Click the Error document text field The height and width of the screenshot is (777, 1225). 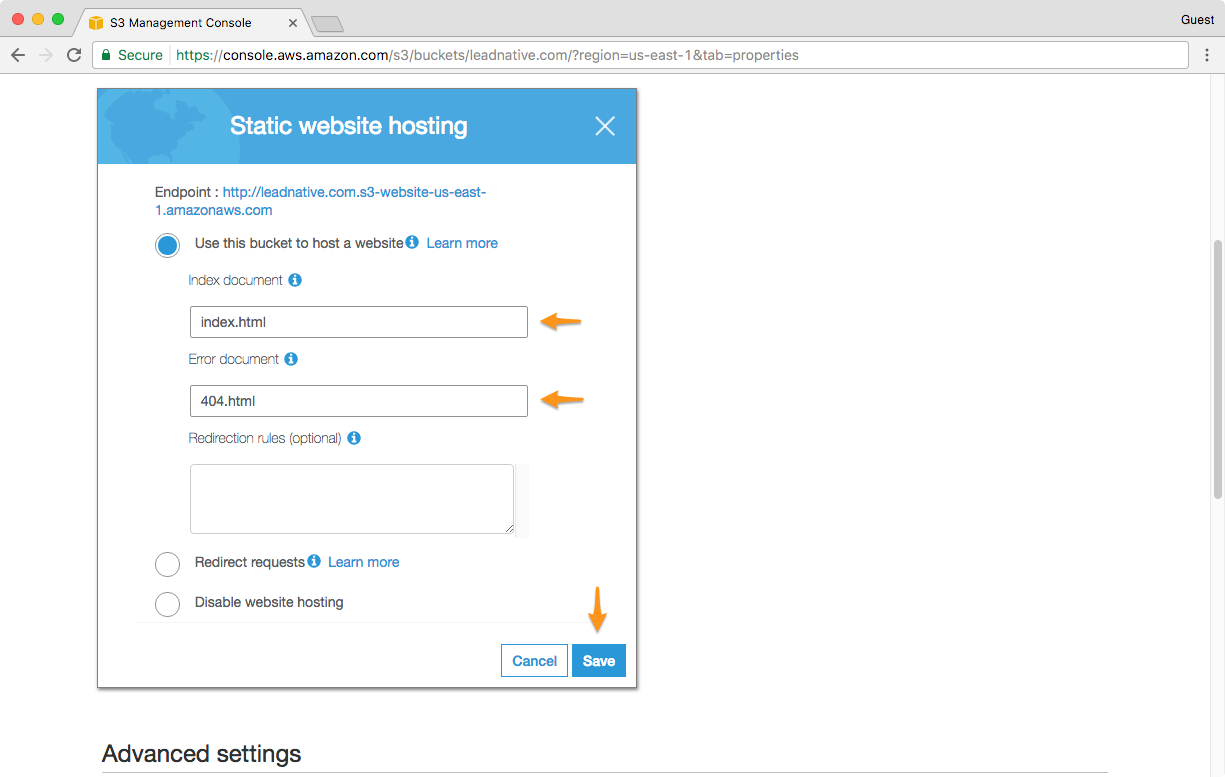click(358, 401)
